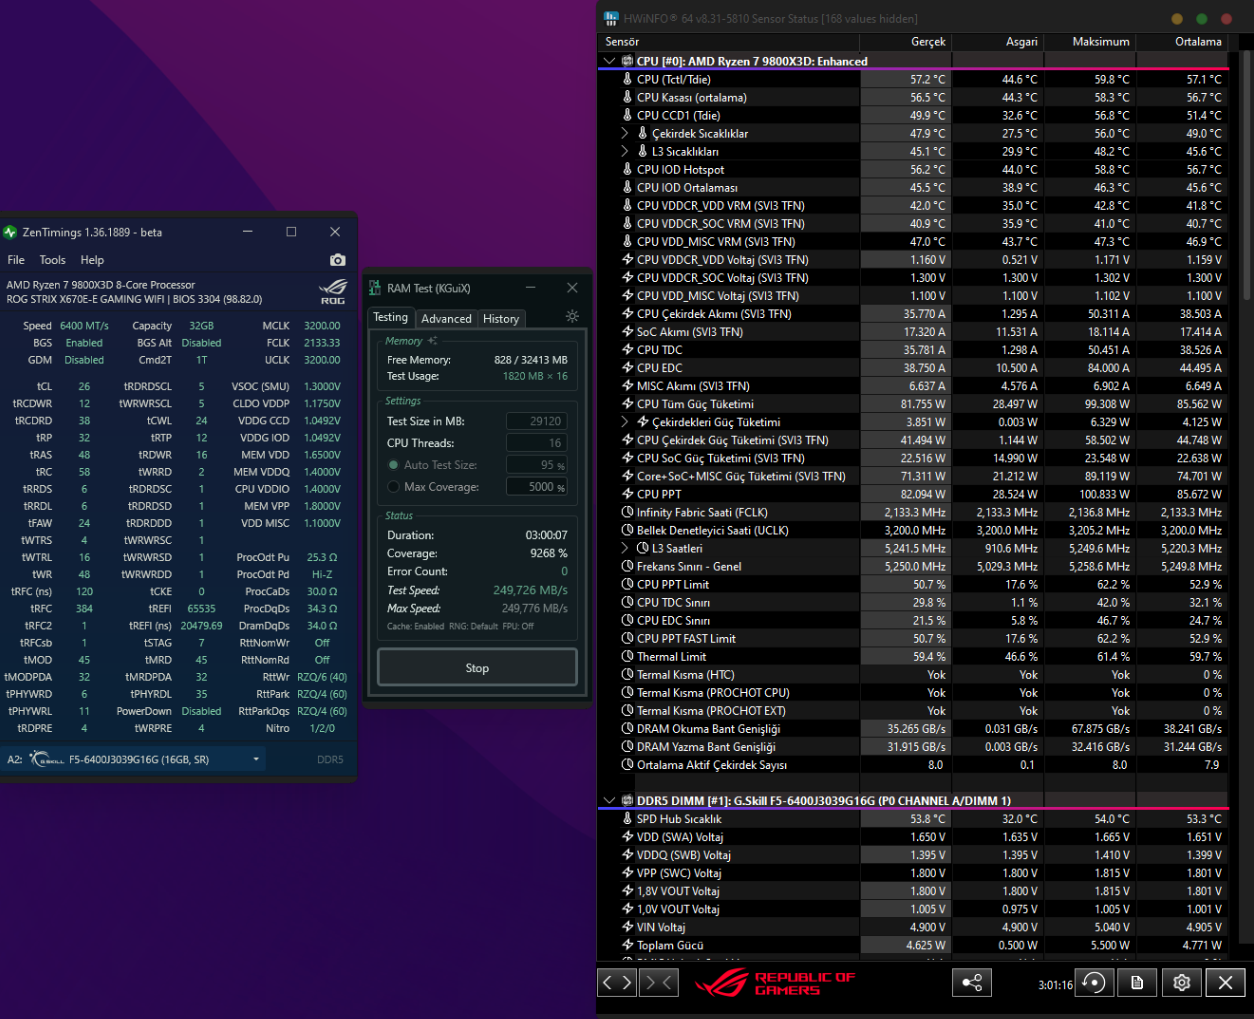Image resolution: width=1254 pixels, height=1019 pixels.
Task: Click the Sensör column header
Action: click(728, 42)
